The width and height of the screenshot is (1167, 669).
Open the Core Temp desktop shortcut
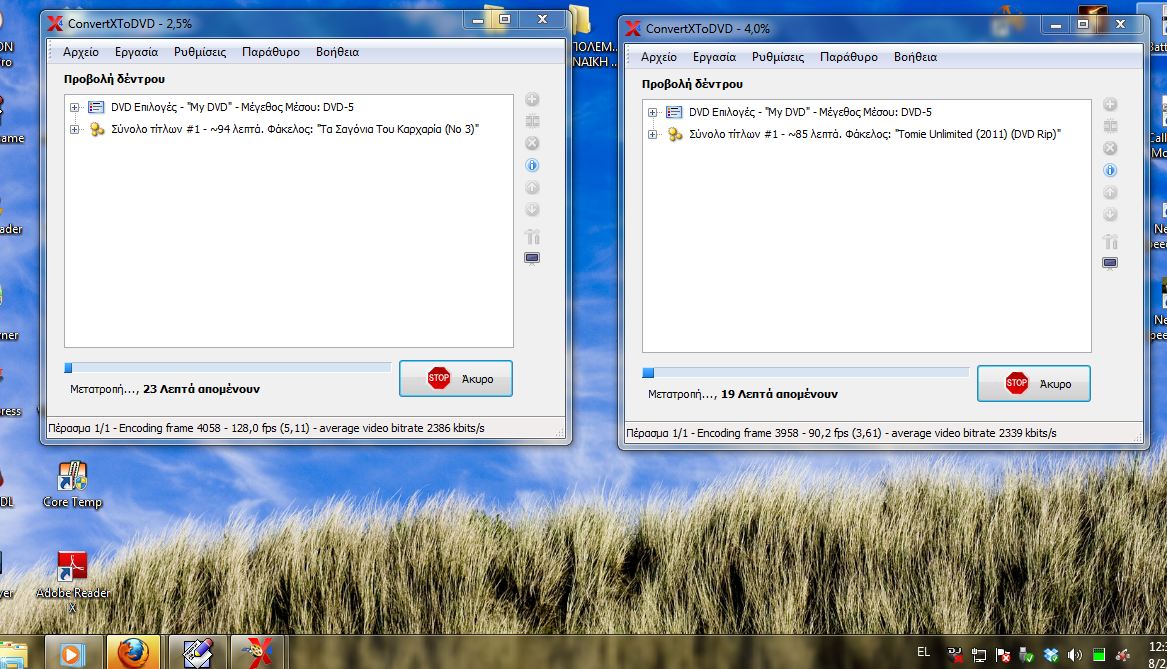(x=72, y=484)
